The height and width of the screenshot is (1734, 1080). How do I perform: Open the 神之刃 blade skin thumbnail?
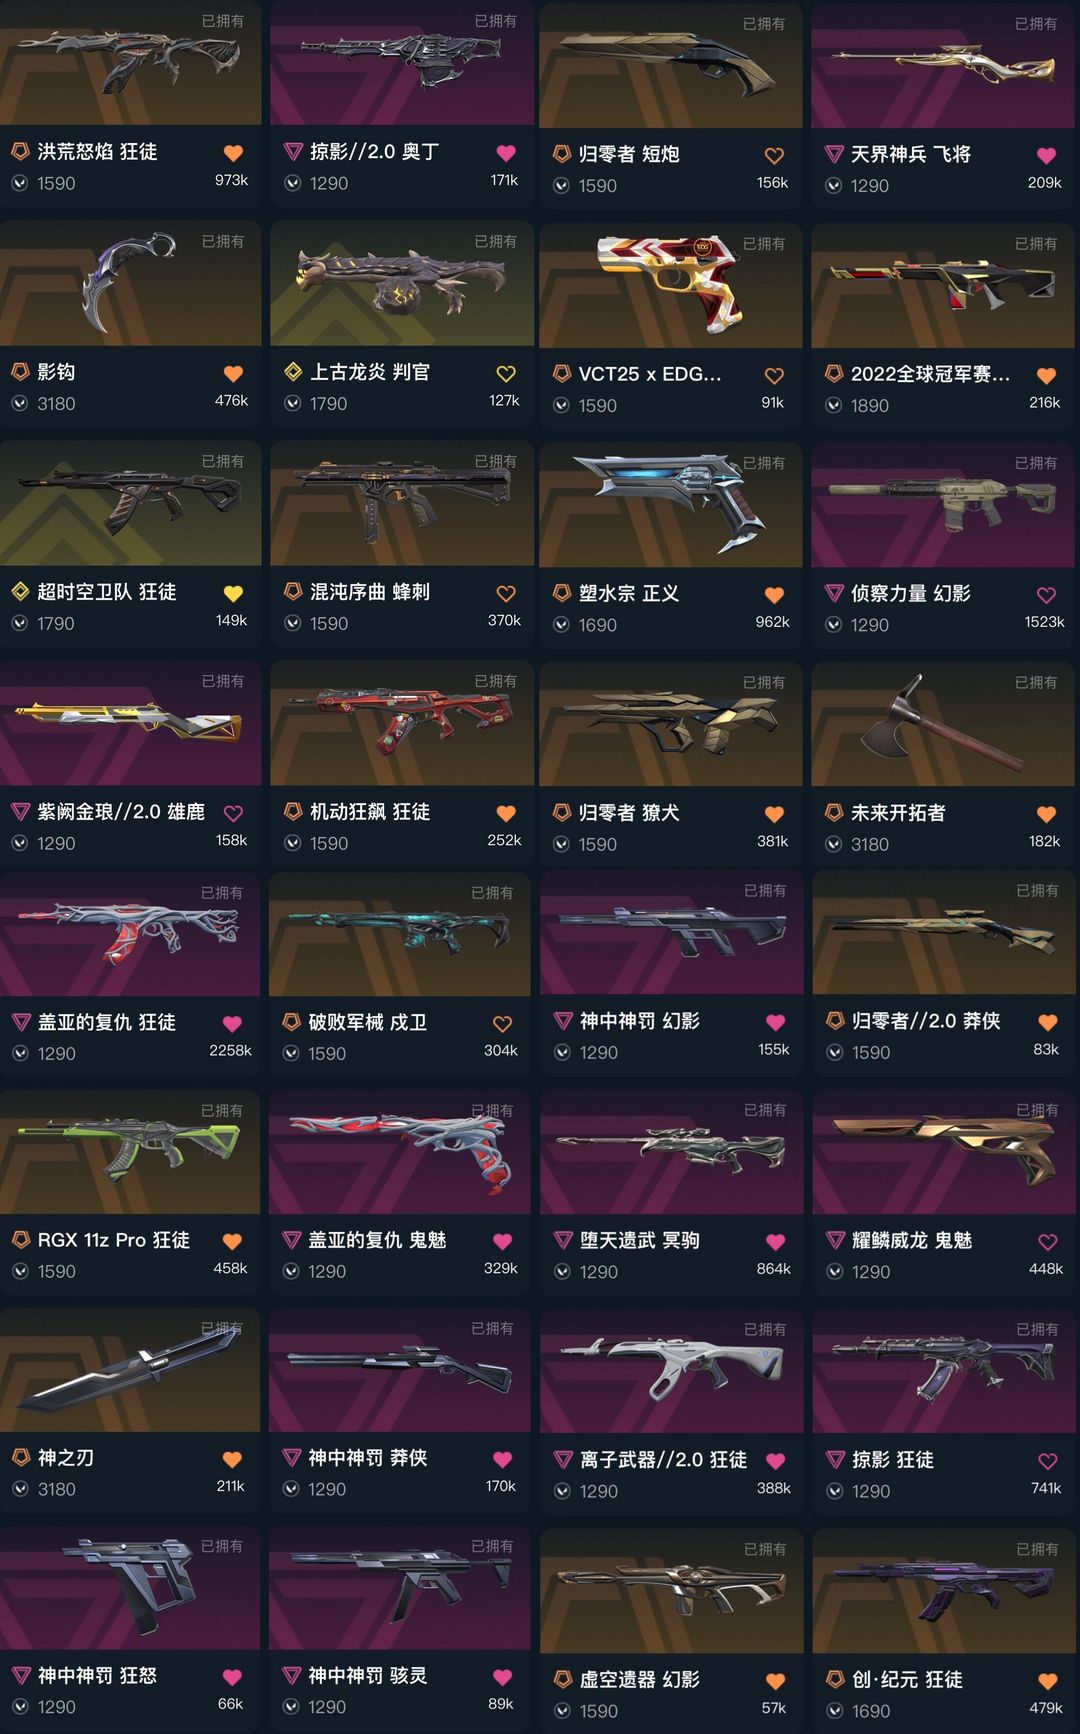130,1369
